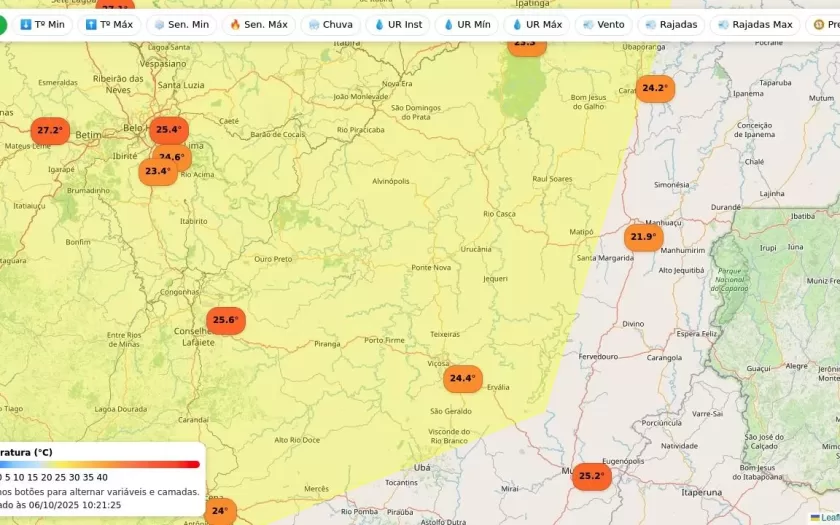Switch to UR Mín humidity layer

pos(466,25)
